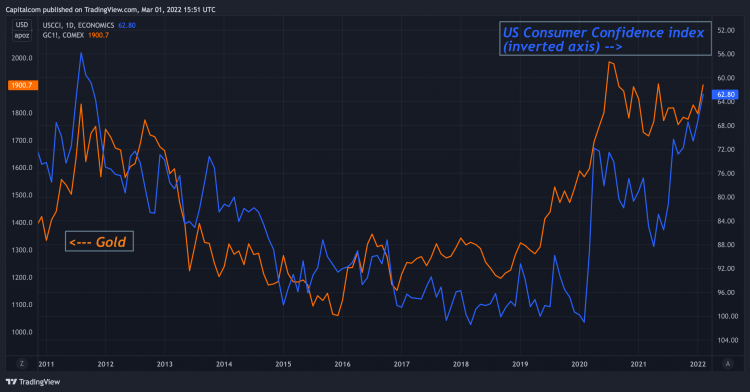Click the 2000.0 tick on left price axis
750x392 pixels.
[22, 58]
